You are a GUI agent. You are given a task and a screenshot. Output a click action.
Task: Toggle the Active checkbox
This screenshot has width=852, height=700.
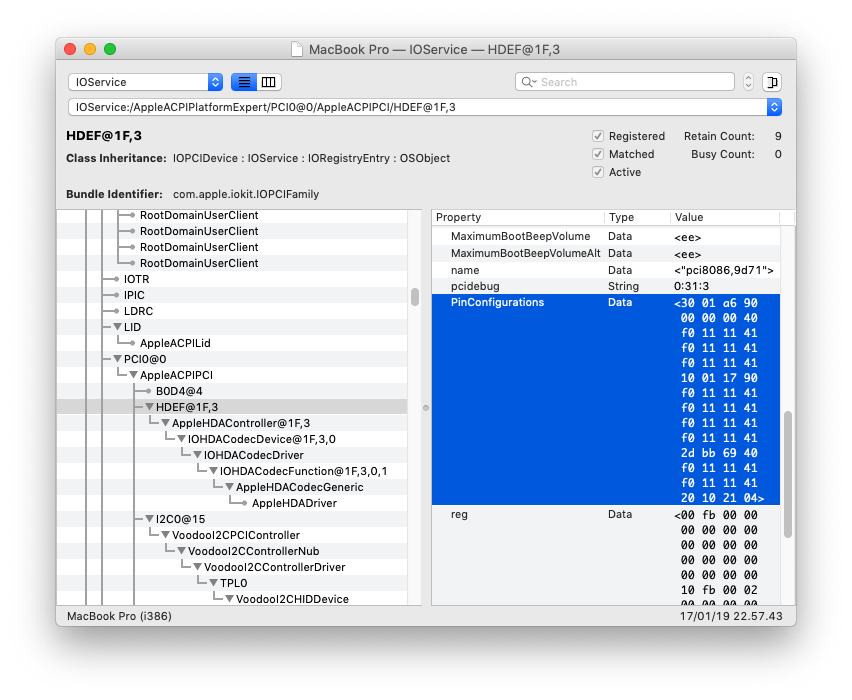click(598, 172)
